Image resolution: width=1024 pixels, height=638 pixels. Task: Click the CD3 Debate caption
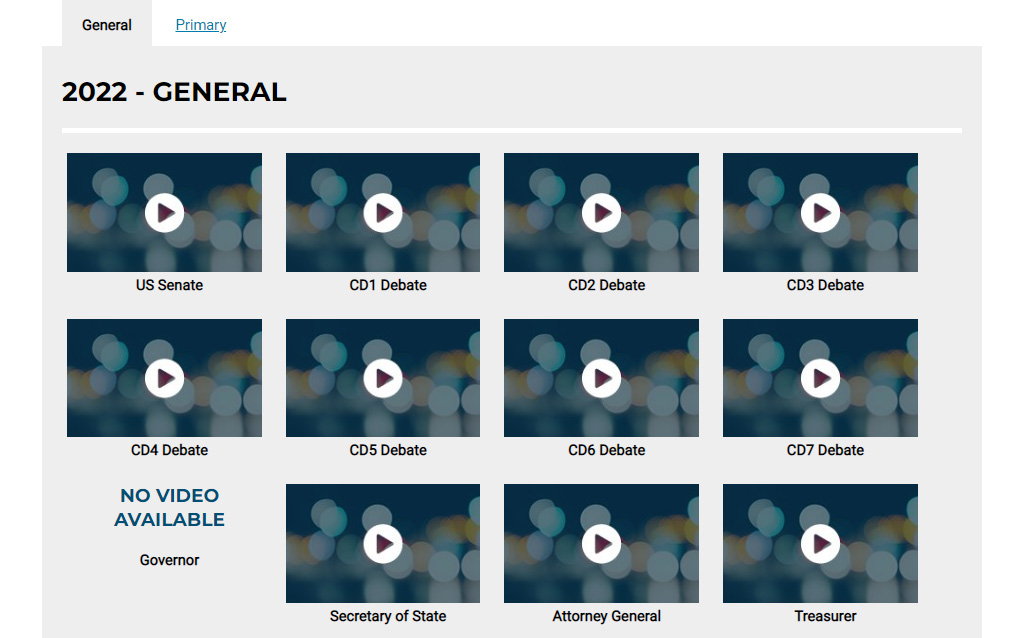825,285
